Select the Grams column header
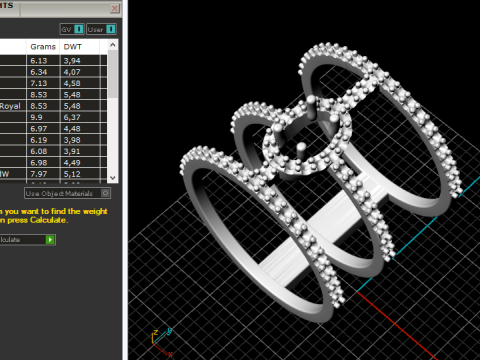The image size is (480, 360). pyautogui.click(x=43, y=47)
